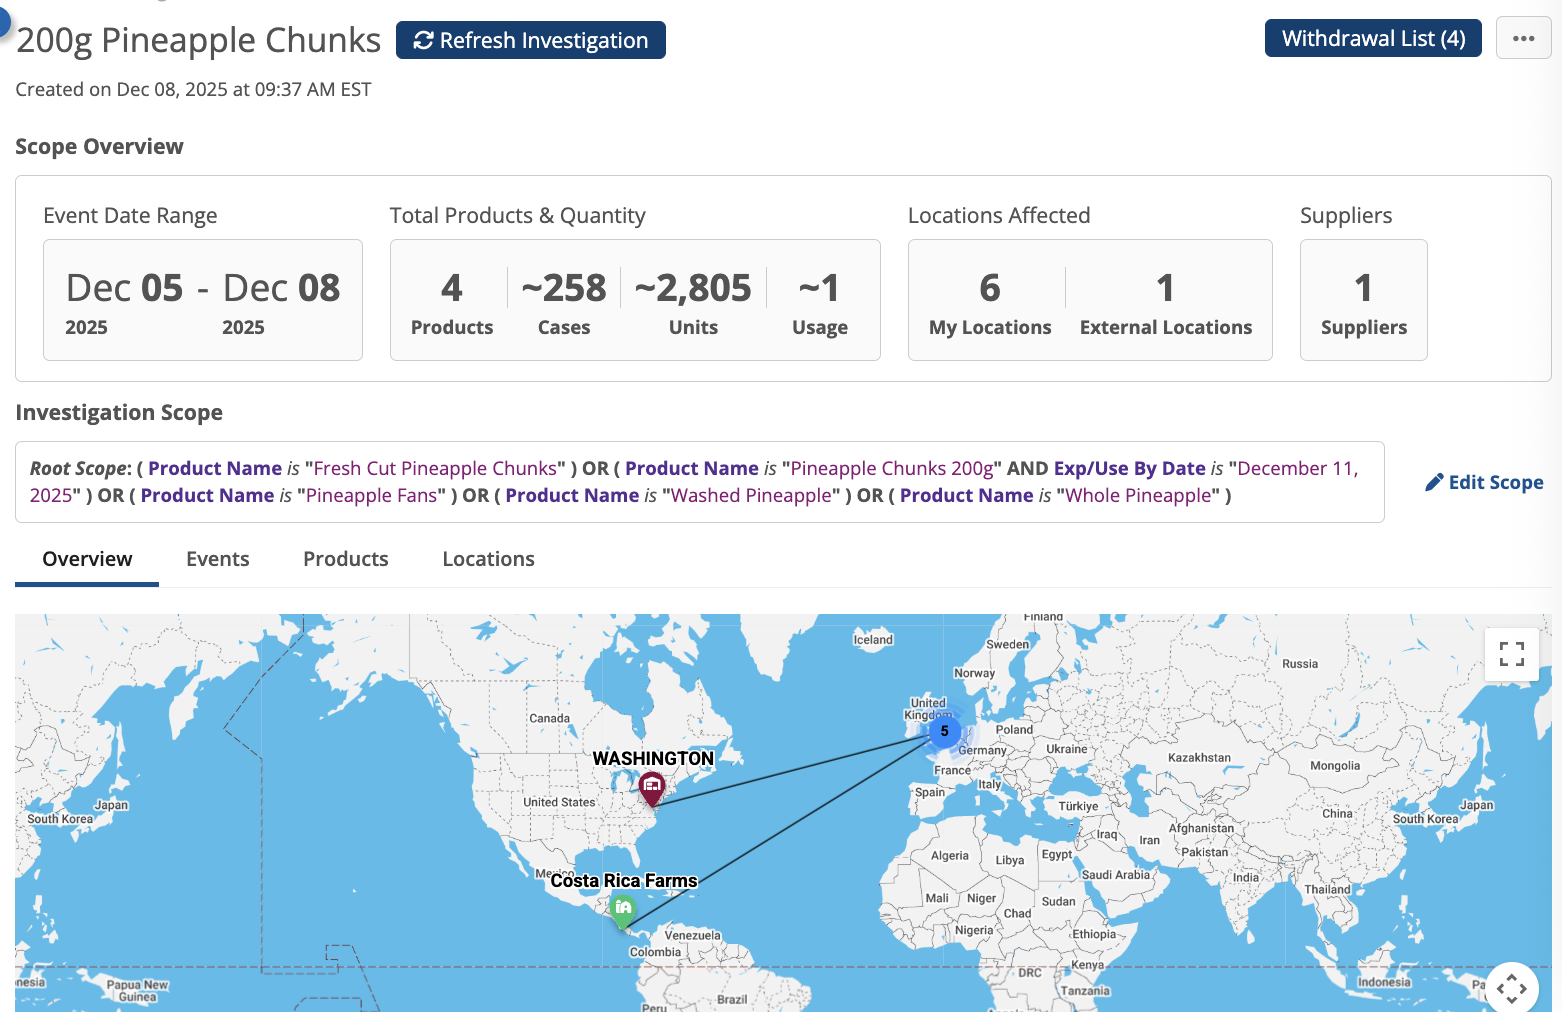Click the Event Date Range box
1562x1012 pixels.
[x=202, y=300]
